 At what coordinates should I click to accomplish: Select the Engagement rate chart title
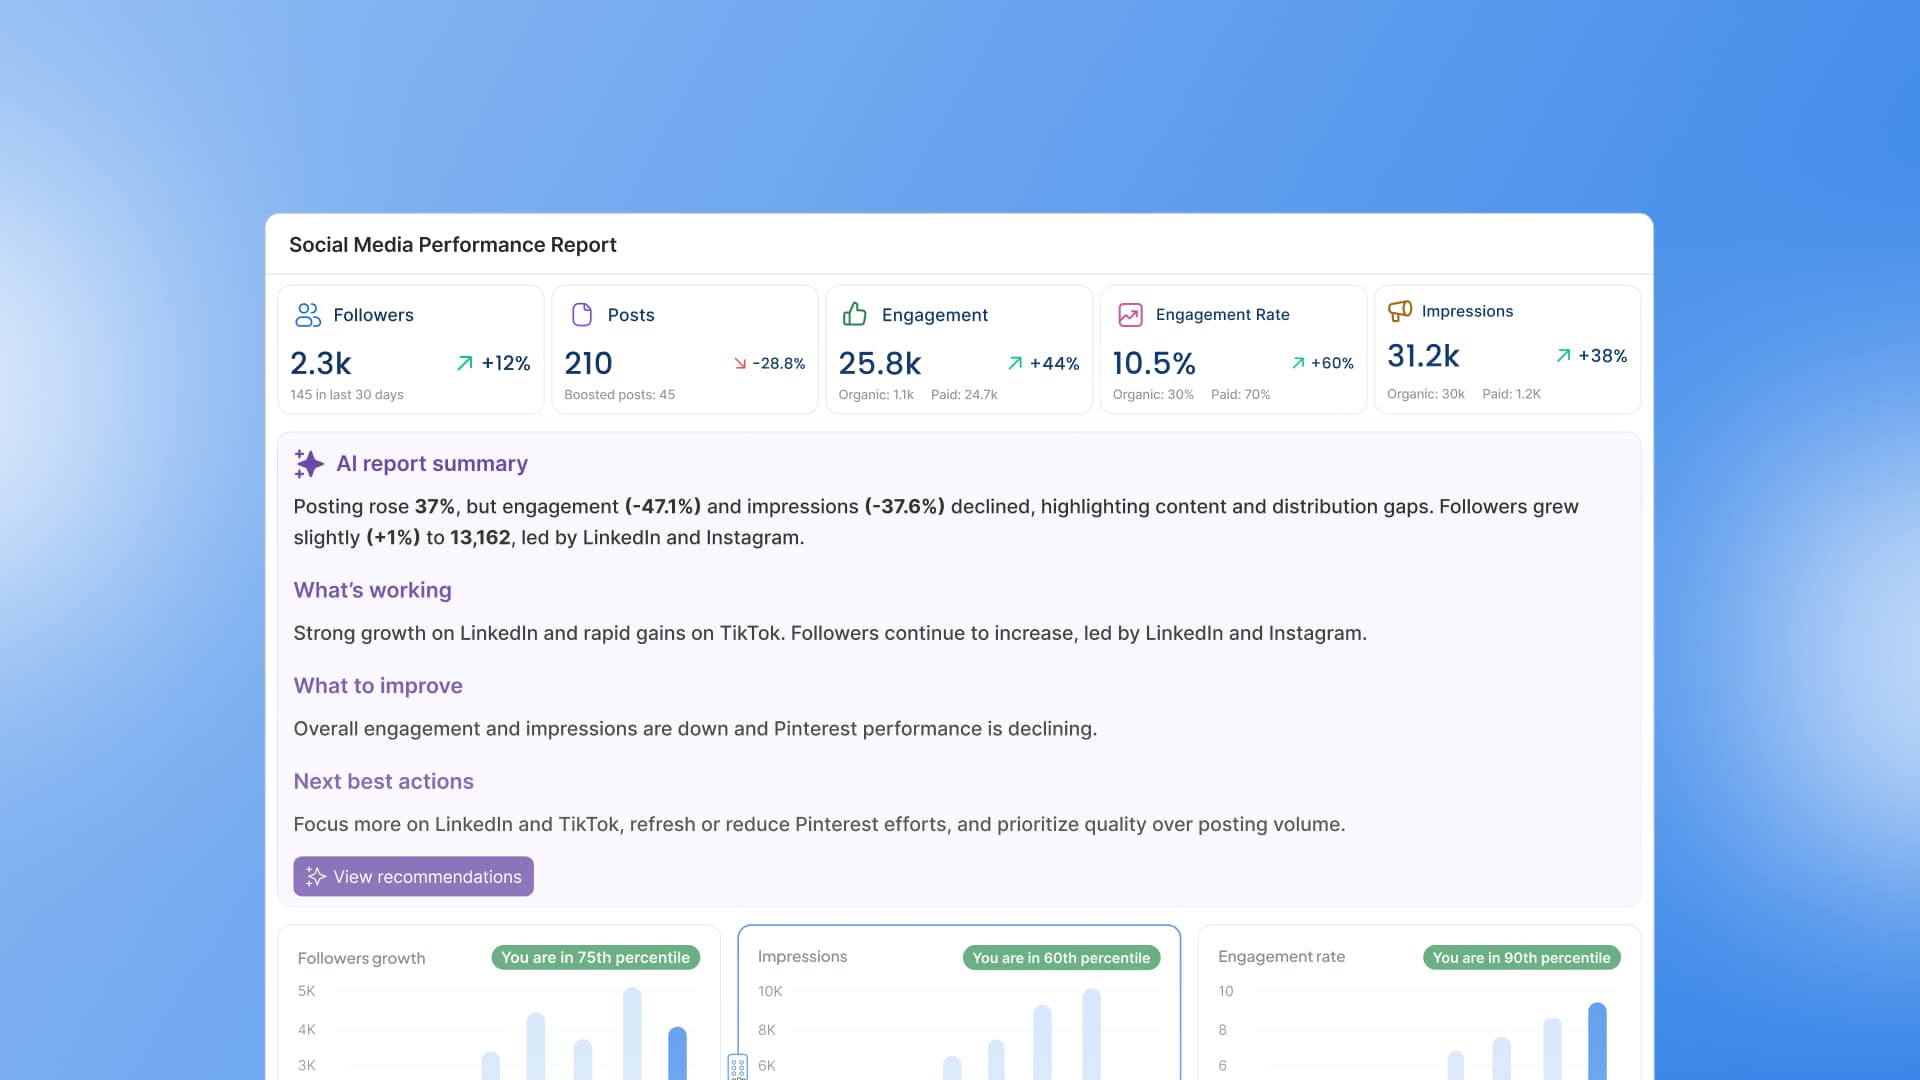coord(1281,957)
